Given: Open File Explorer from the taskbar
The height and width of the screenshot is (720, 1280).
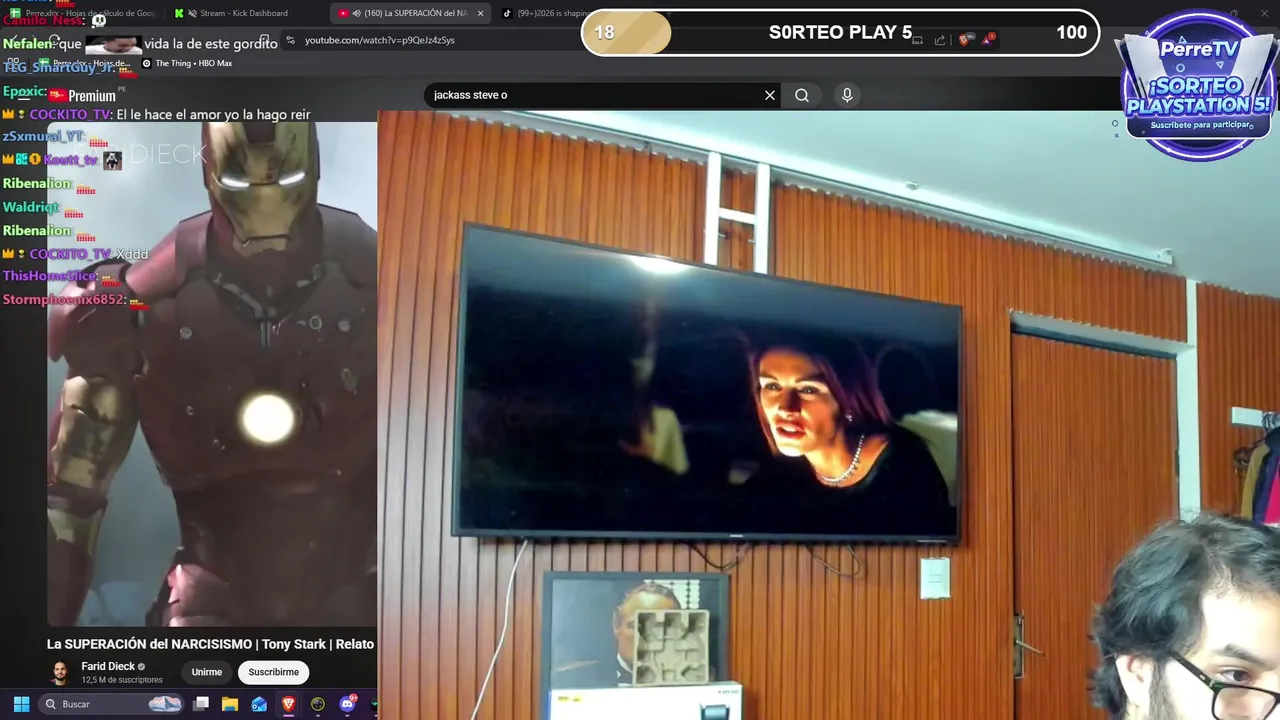Looking at the screenshot, I should [230, 704].
